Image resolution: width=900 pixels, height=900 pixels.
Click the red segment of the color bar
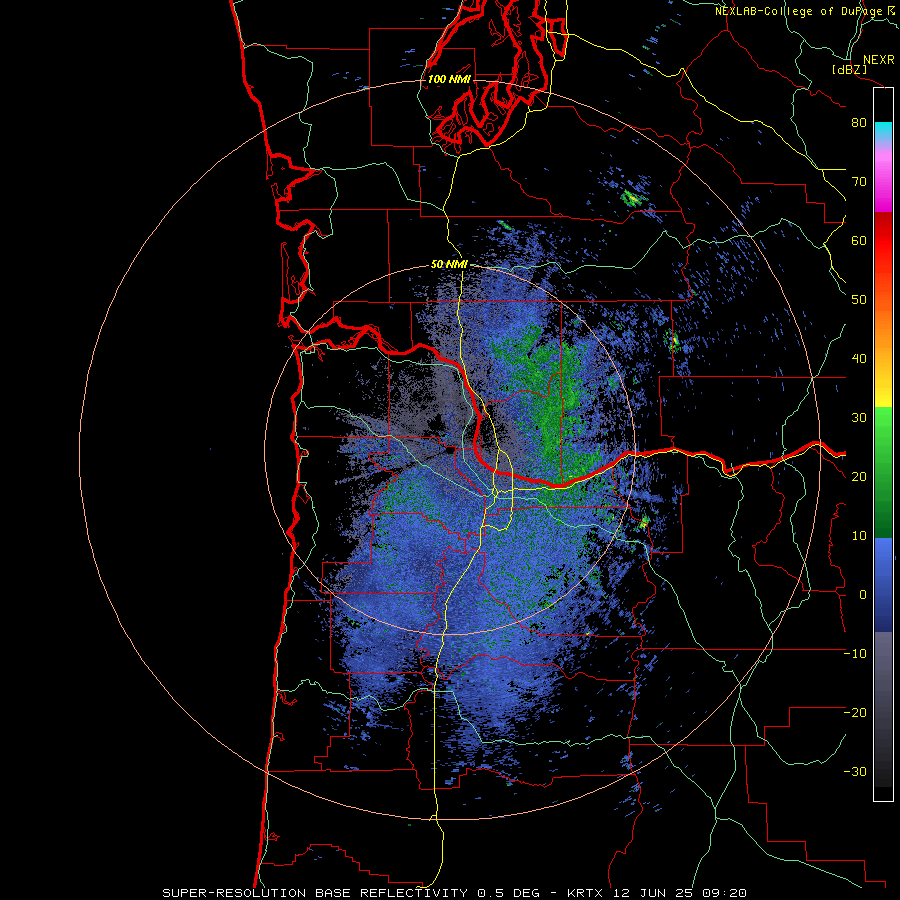pos(883,241)
